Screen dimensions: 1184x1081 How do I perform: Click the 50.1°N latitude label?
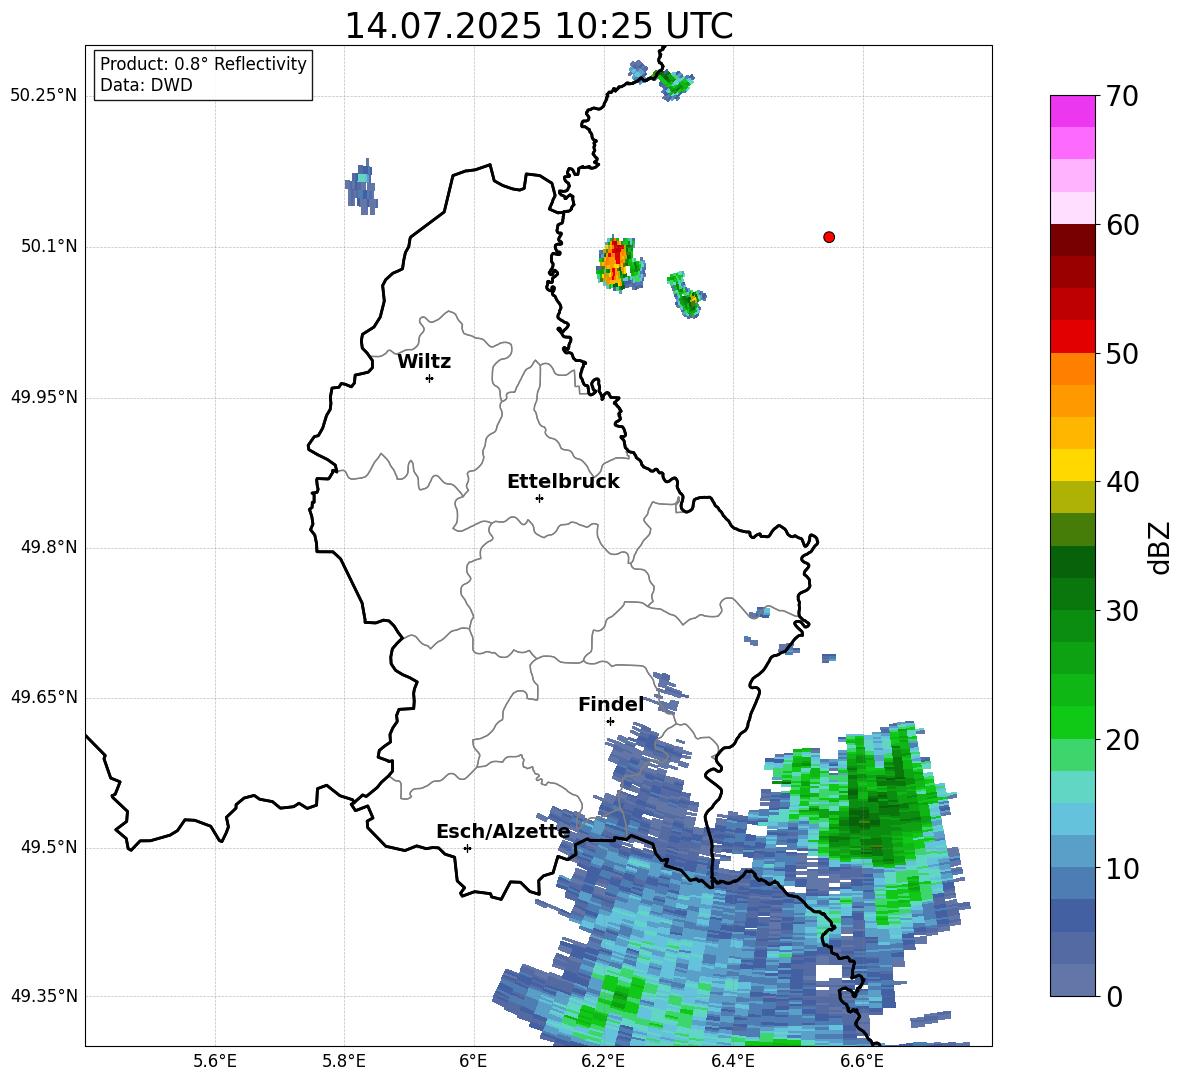49,247
